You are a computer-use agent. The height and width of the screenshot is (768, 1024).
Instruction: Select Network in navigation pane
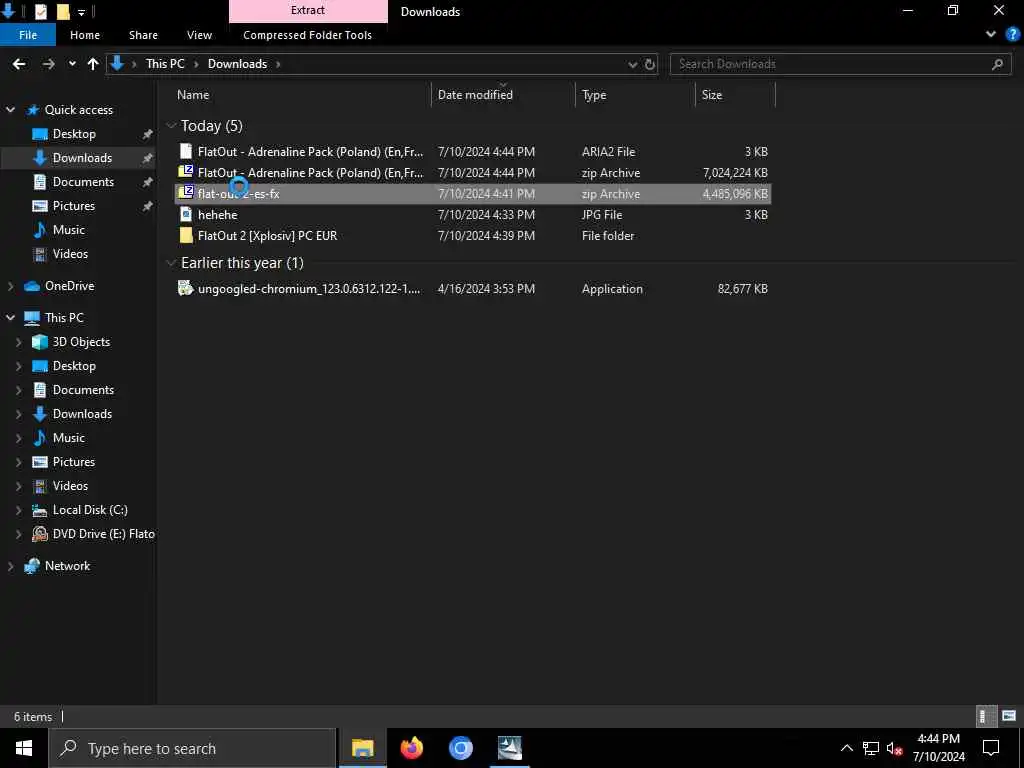(x=67, y=566)
